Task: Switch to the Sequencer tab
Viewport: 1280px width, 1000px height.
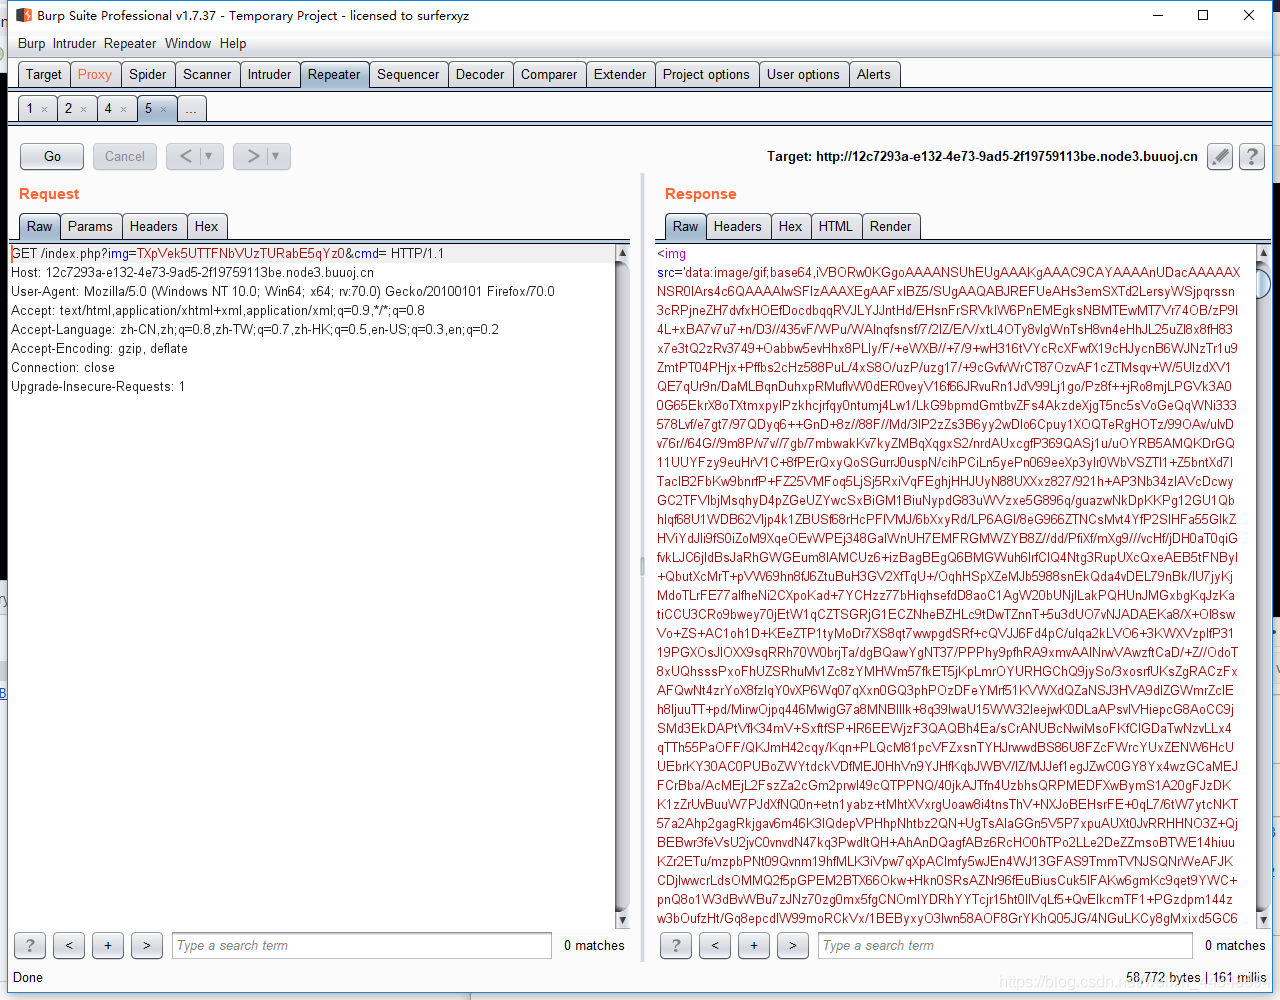Action: (408, 74)
